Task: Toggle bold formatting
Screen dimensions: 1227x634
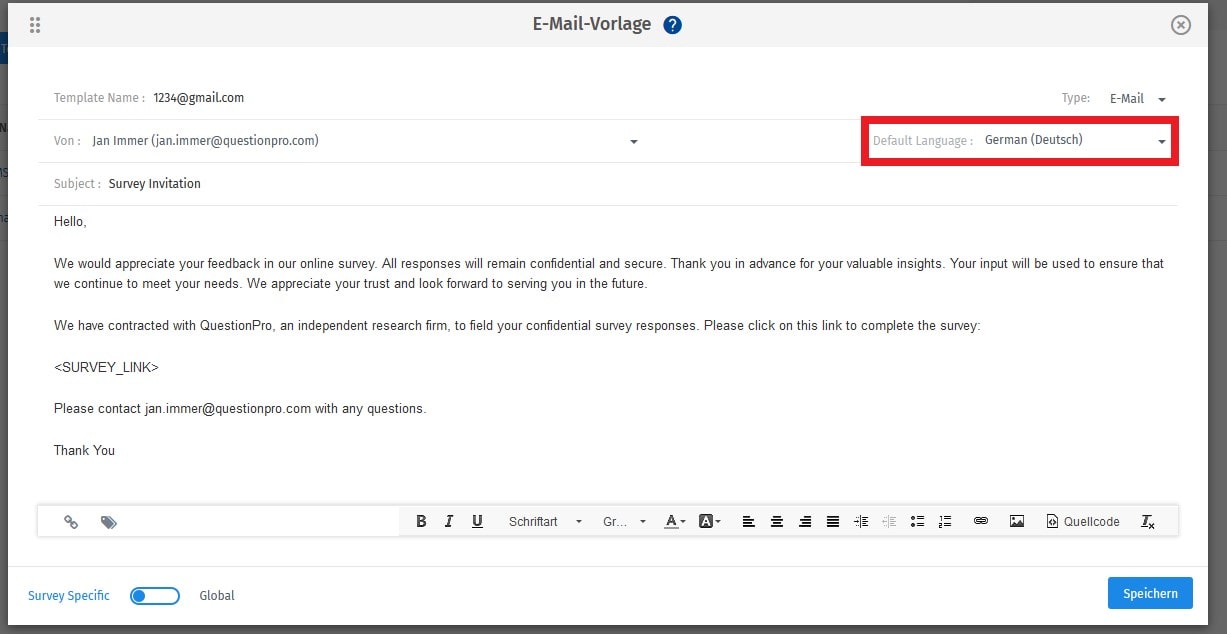Action: point(420,520)
